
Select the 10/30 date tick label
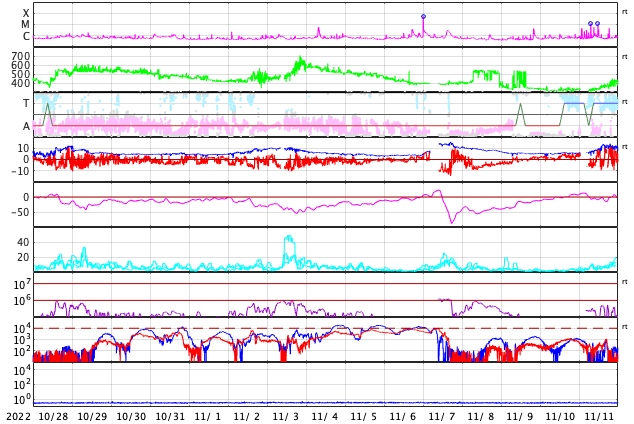(x=131, y=417)
